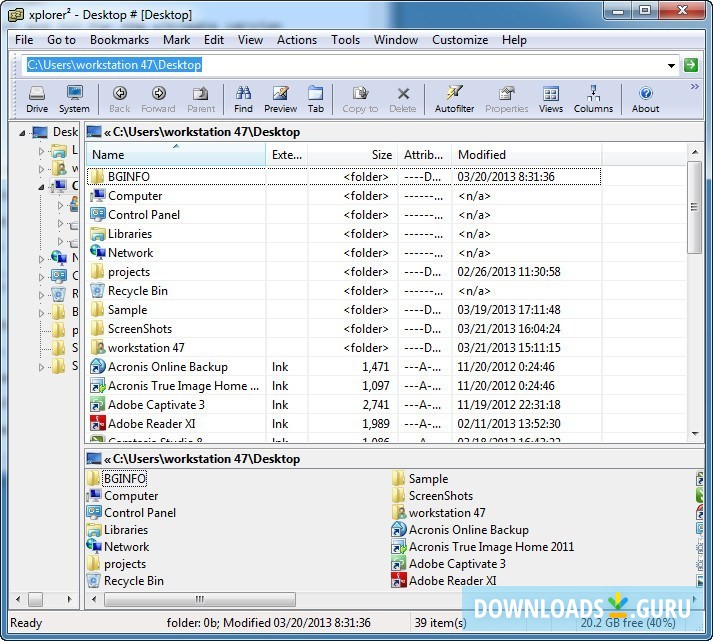Open the address bar dropdown arrow

pos(671,65)
